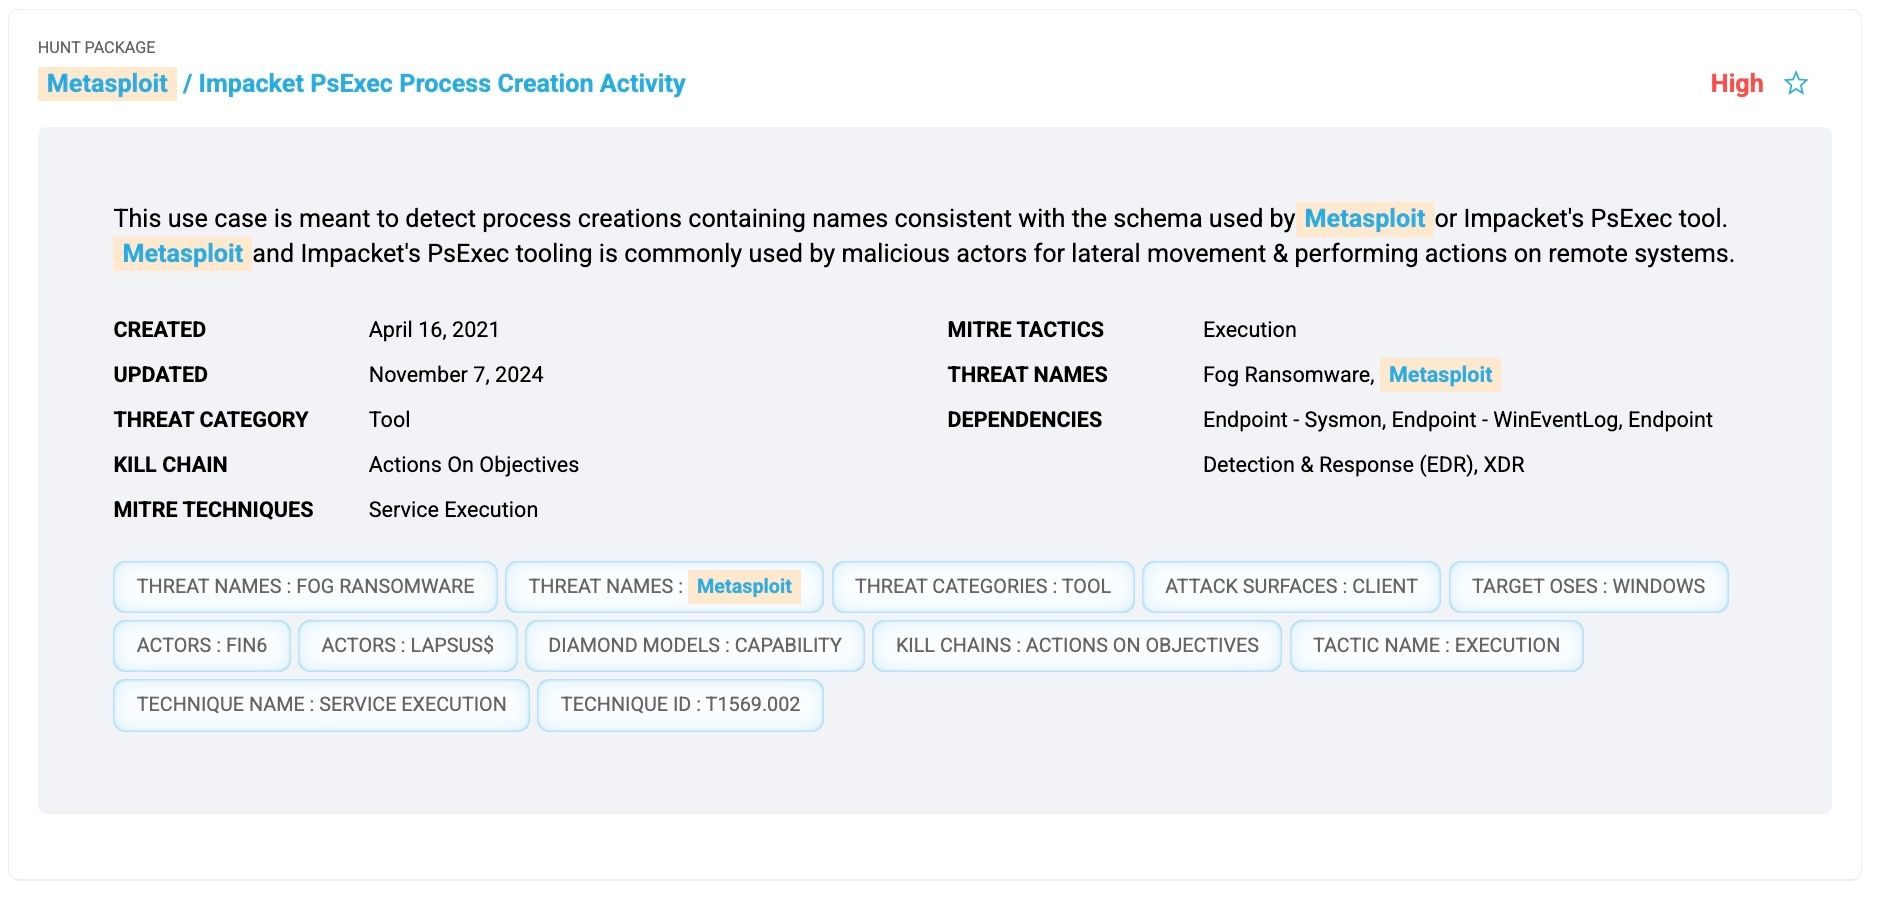The width and height of the screenshot is (1878, 898).
Task: Click the HUNT PACKAGE header label
Action: (97, 47)
